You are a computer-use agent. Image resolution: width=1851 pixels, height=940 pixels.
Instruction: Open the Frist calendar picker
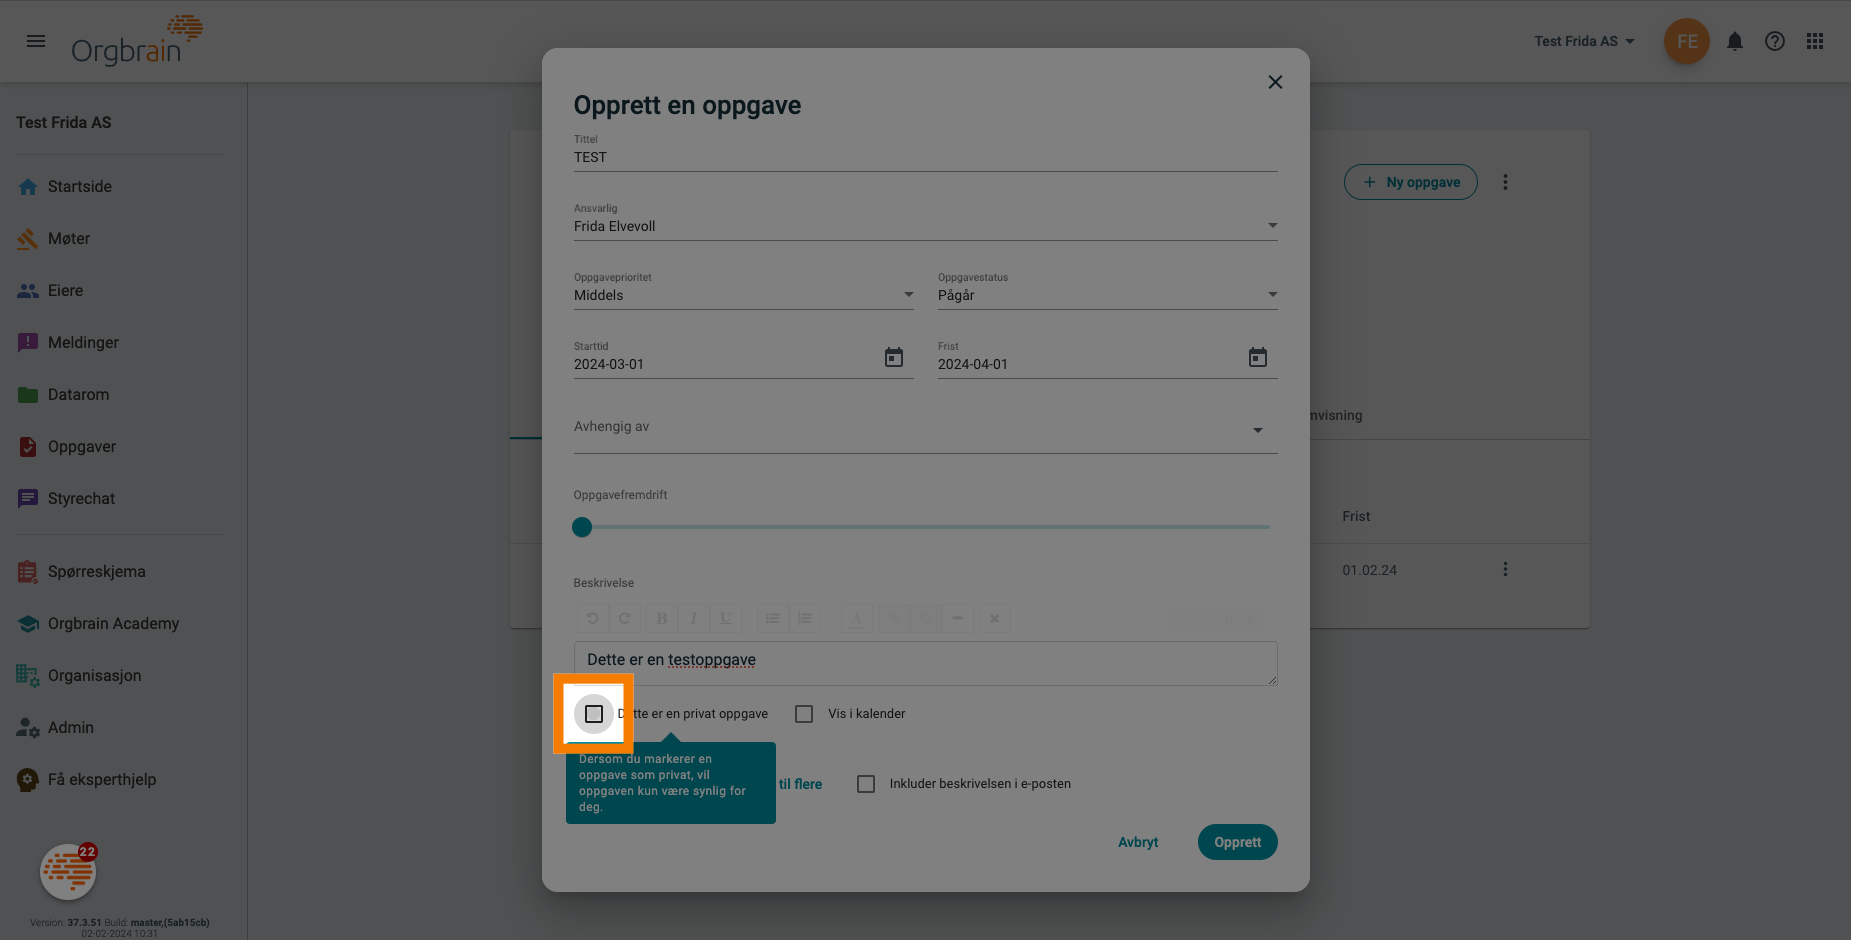(x=1258, y=357)
